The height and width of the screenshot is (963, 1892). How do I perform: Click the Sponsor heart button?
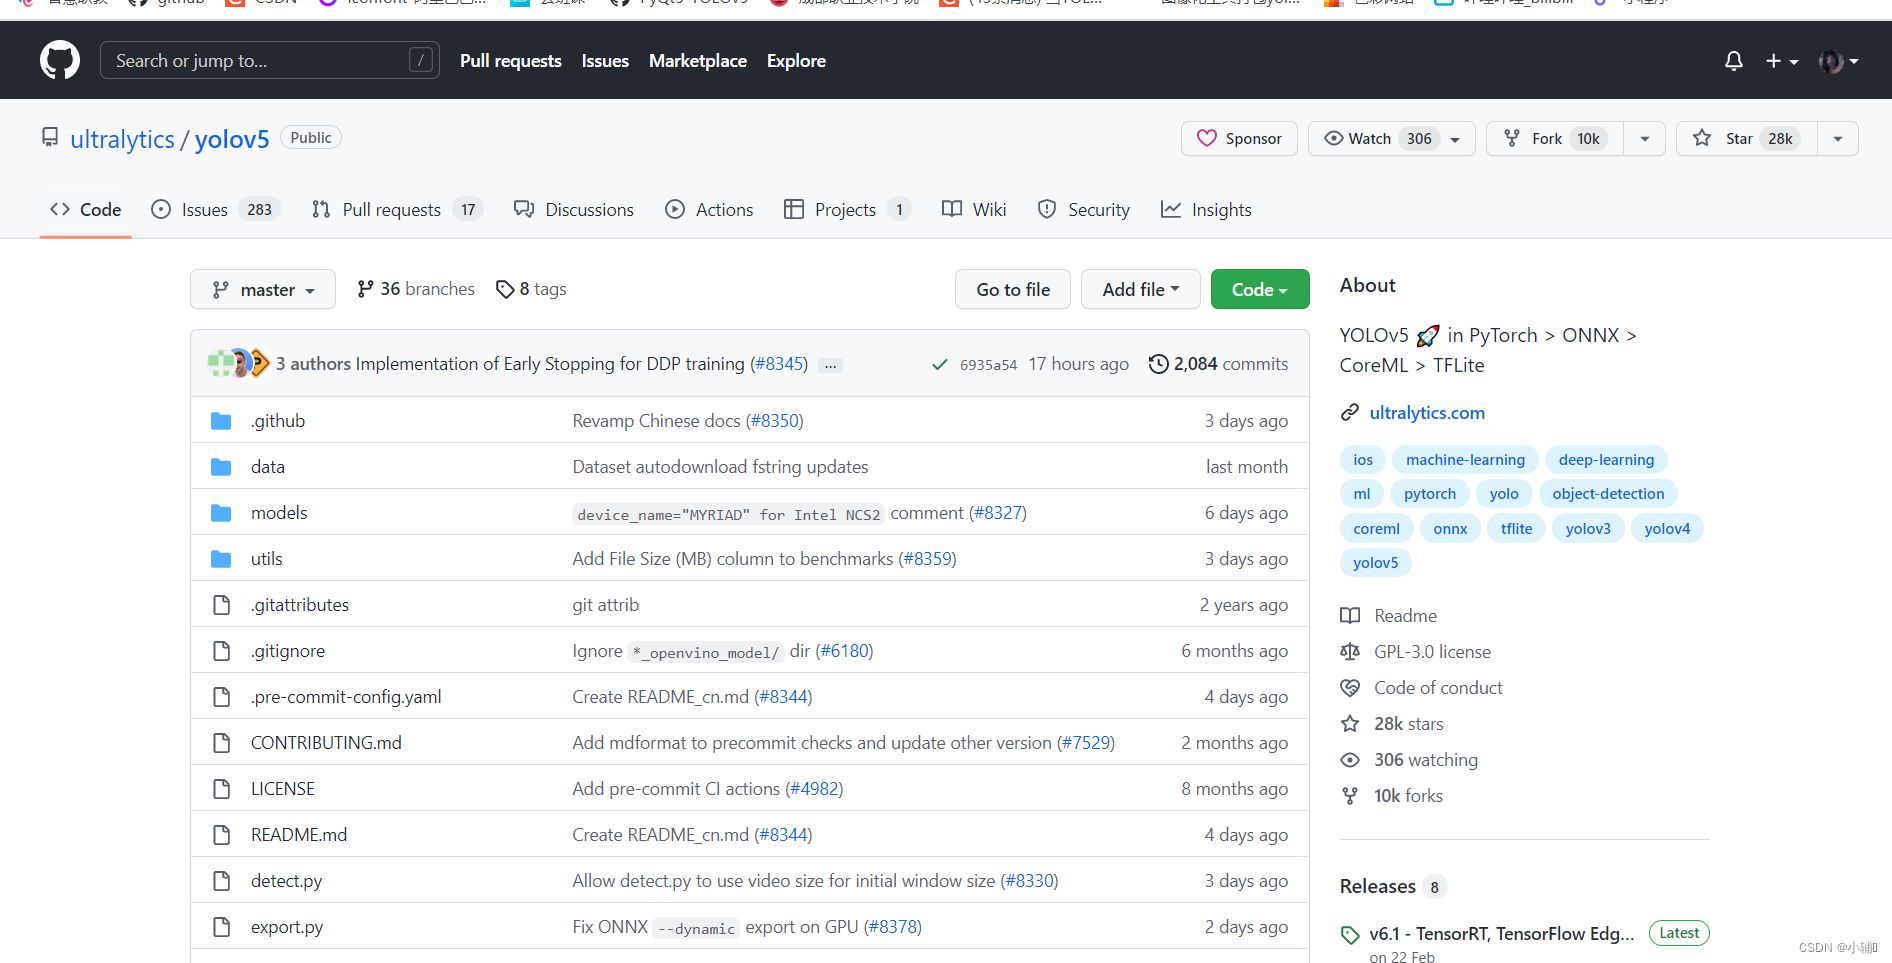(1239, 138)
